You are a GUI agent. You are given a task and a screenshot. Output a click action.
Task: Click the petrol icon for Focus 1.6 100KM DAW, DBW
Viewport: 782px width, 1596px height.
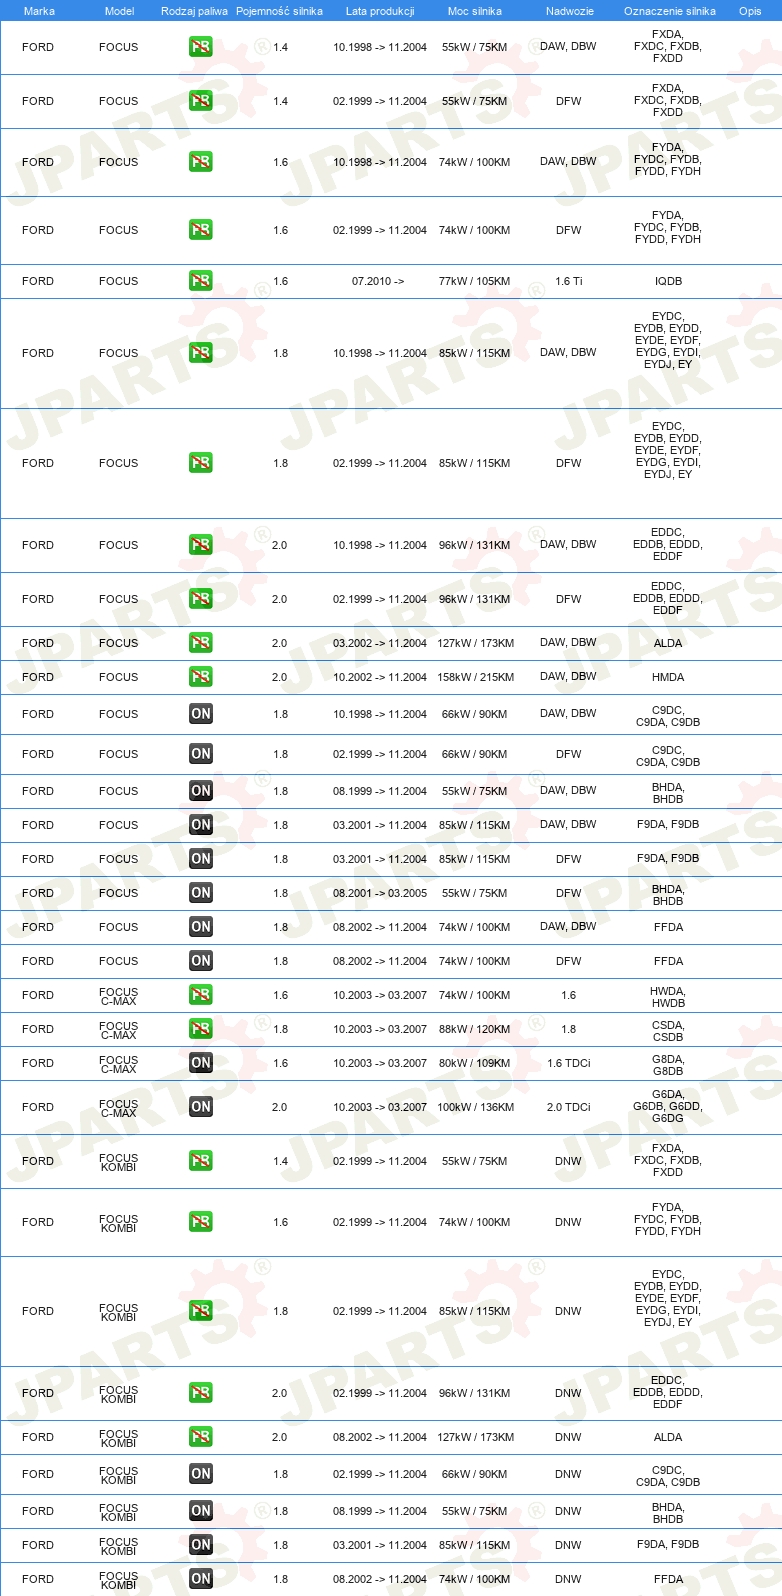pos(201,162)
